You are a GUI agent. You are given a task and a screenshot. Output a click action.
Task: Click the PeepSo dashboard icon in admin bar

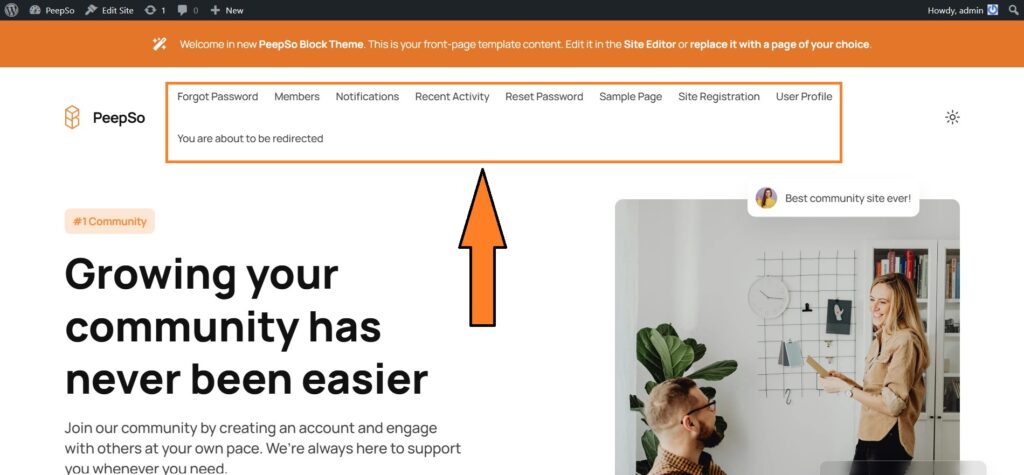[35, 10]
